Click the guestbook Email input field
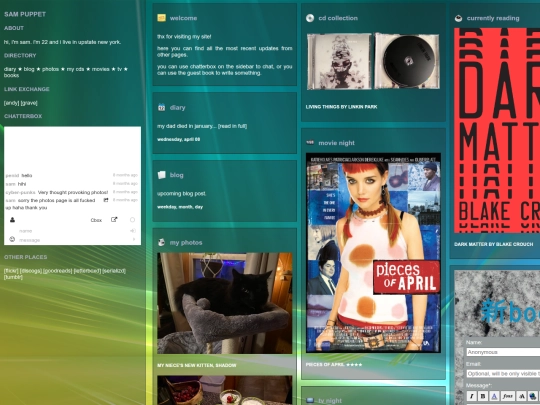The height and width of the screenshot is (405, 540). (x=503, y=374)
